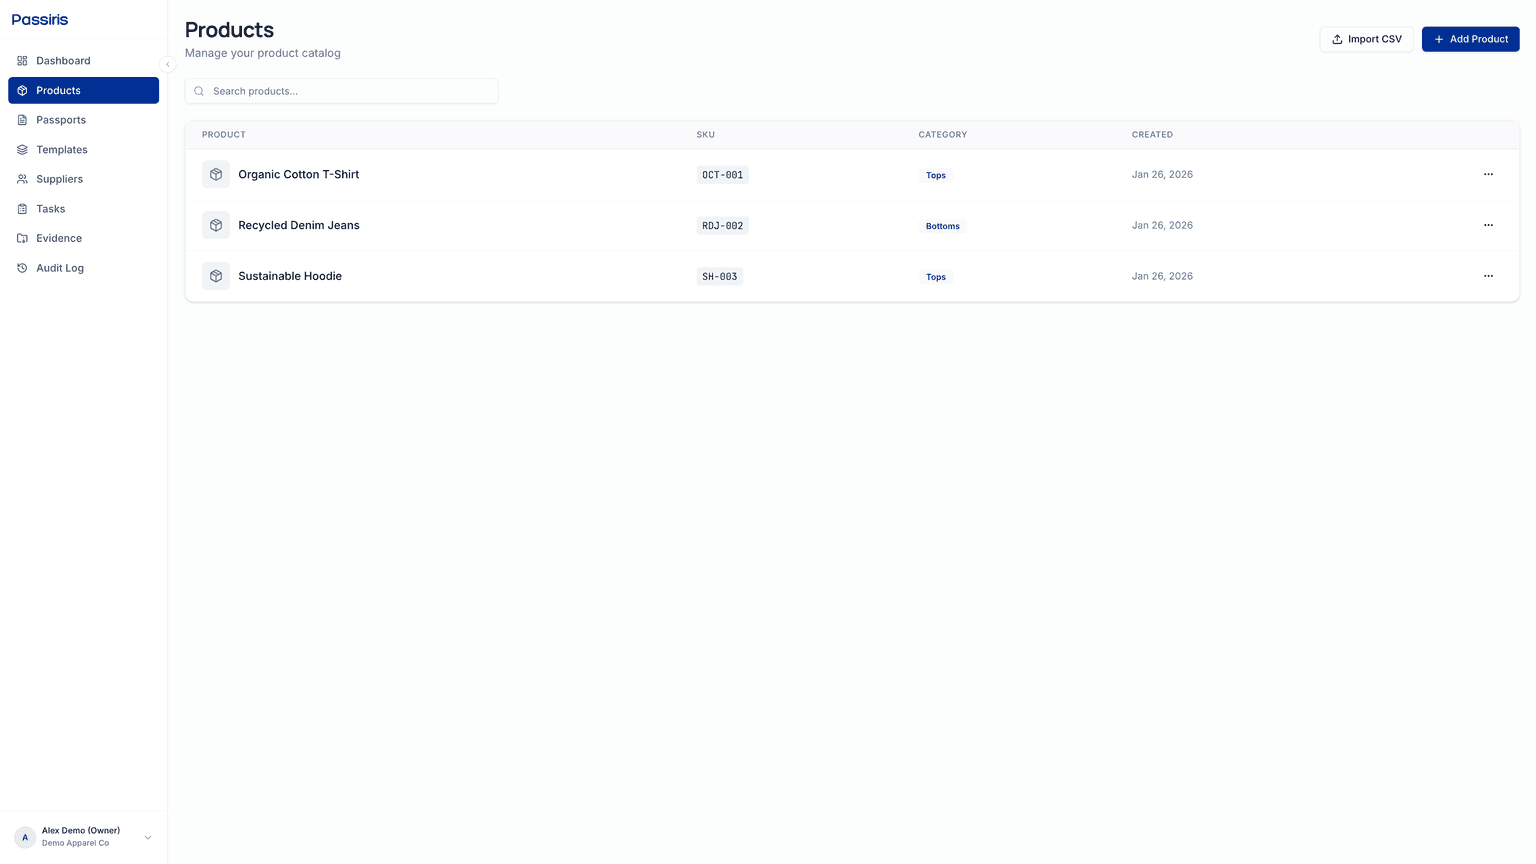This screenshot has height=864, width=1536.
Task: Click the Suppliers people icon
Action: [x=22, y=179]
